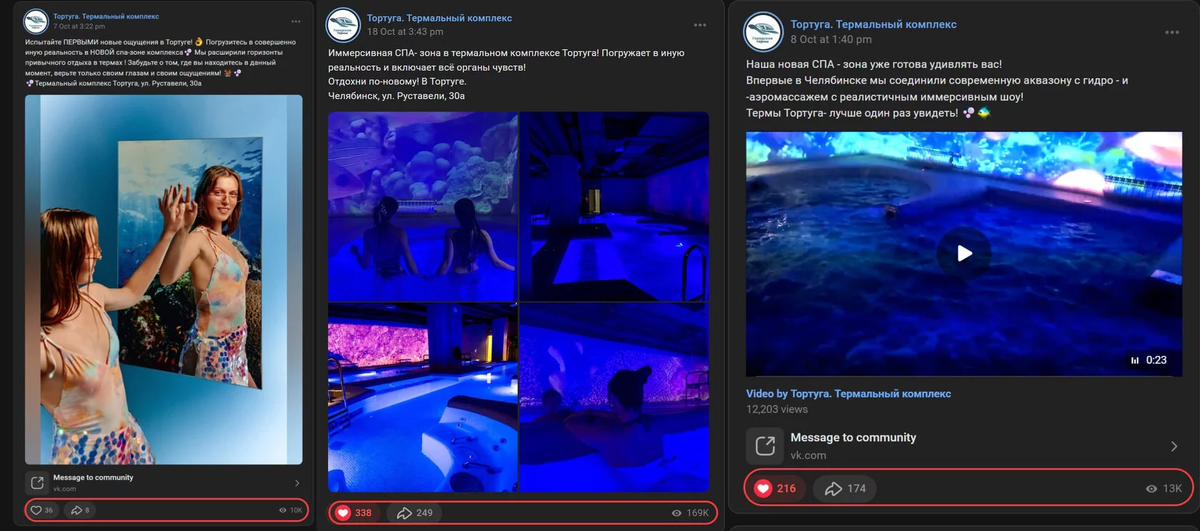Click the 'Отдохни по-новому! В Тортуге.' line

coord(396,82)
